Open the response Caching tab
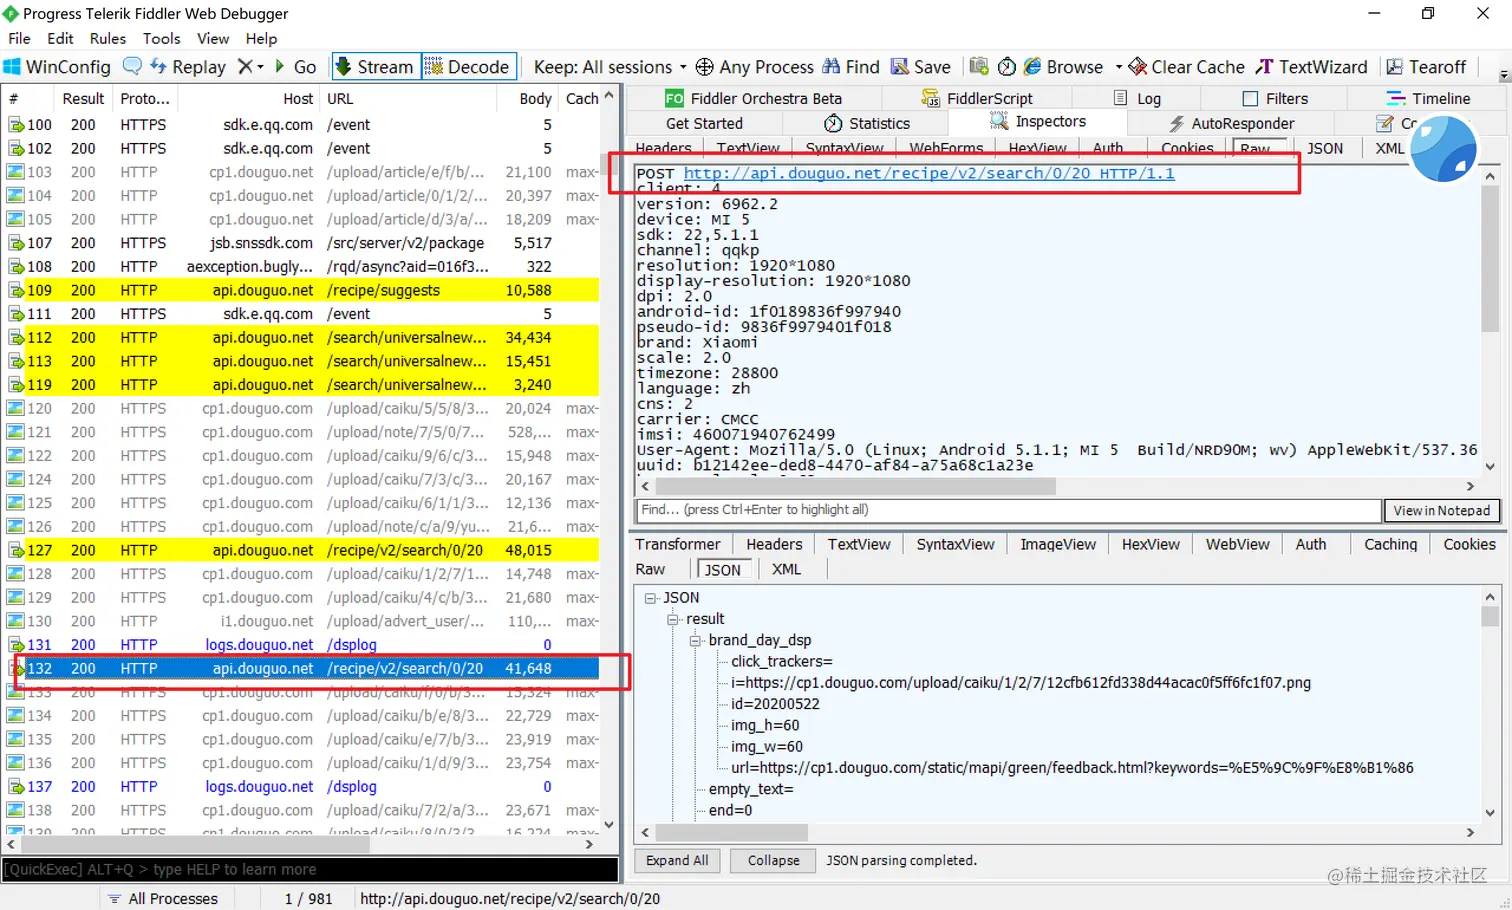Image resolution: width=1512 pixels, height=910 pixels. (x=1390, y=544)
